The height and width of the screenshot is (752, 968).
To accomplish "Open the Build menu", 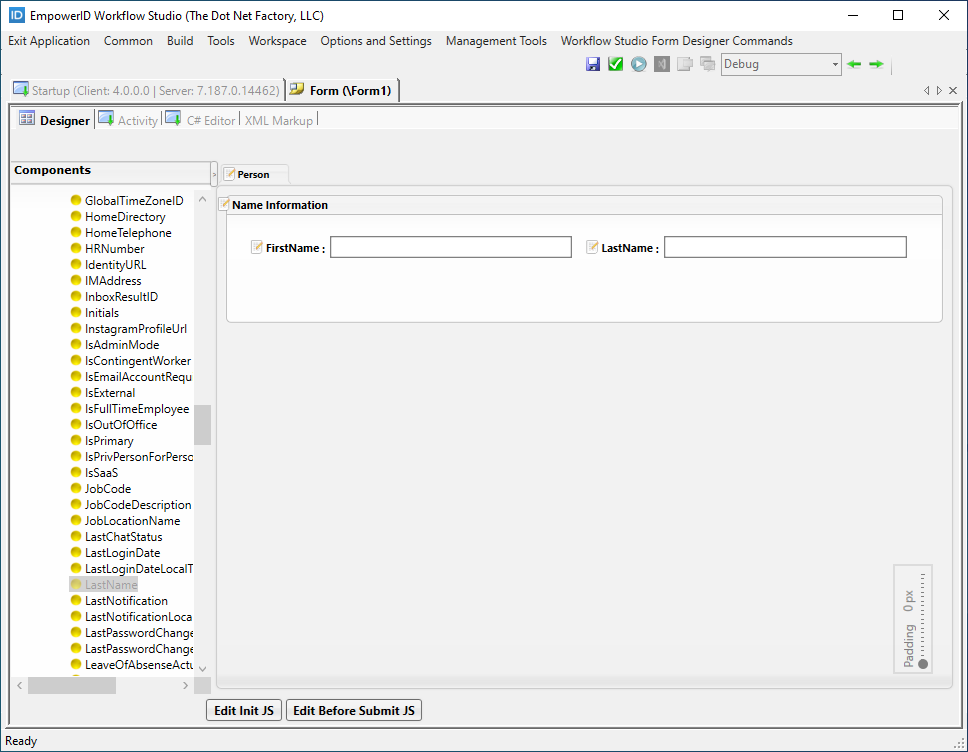I will click(x=180, y=41).
